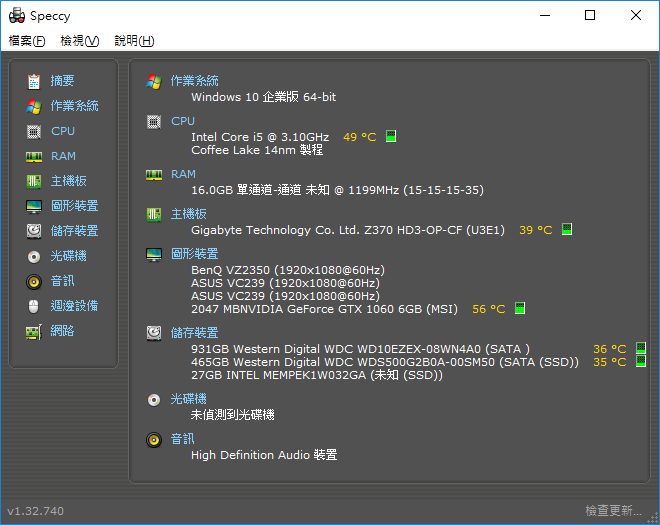Viewport: 660px width, 525px height.
Task: Click the High Definition Audio 裝置 text
Action: [264, 455]
